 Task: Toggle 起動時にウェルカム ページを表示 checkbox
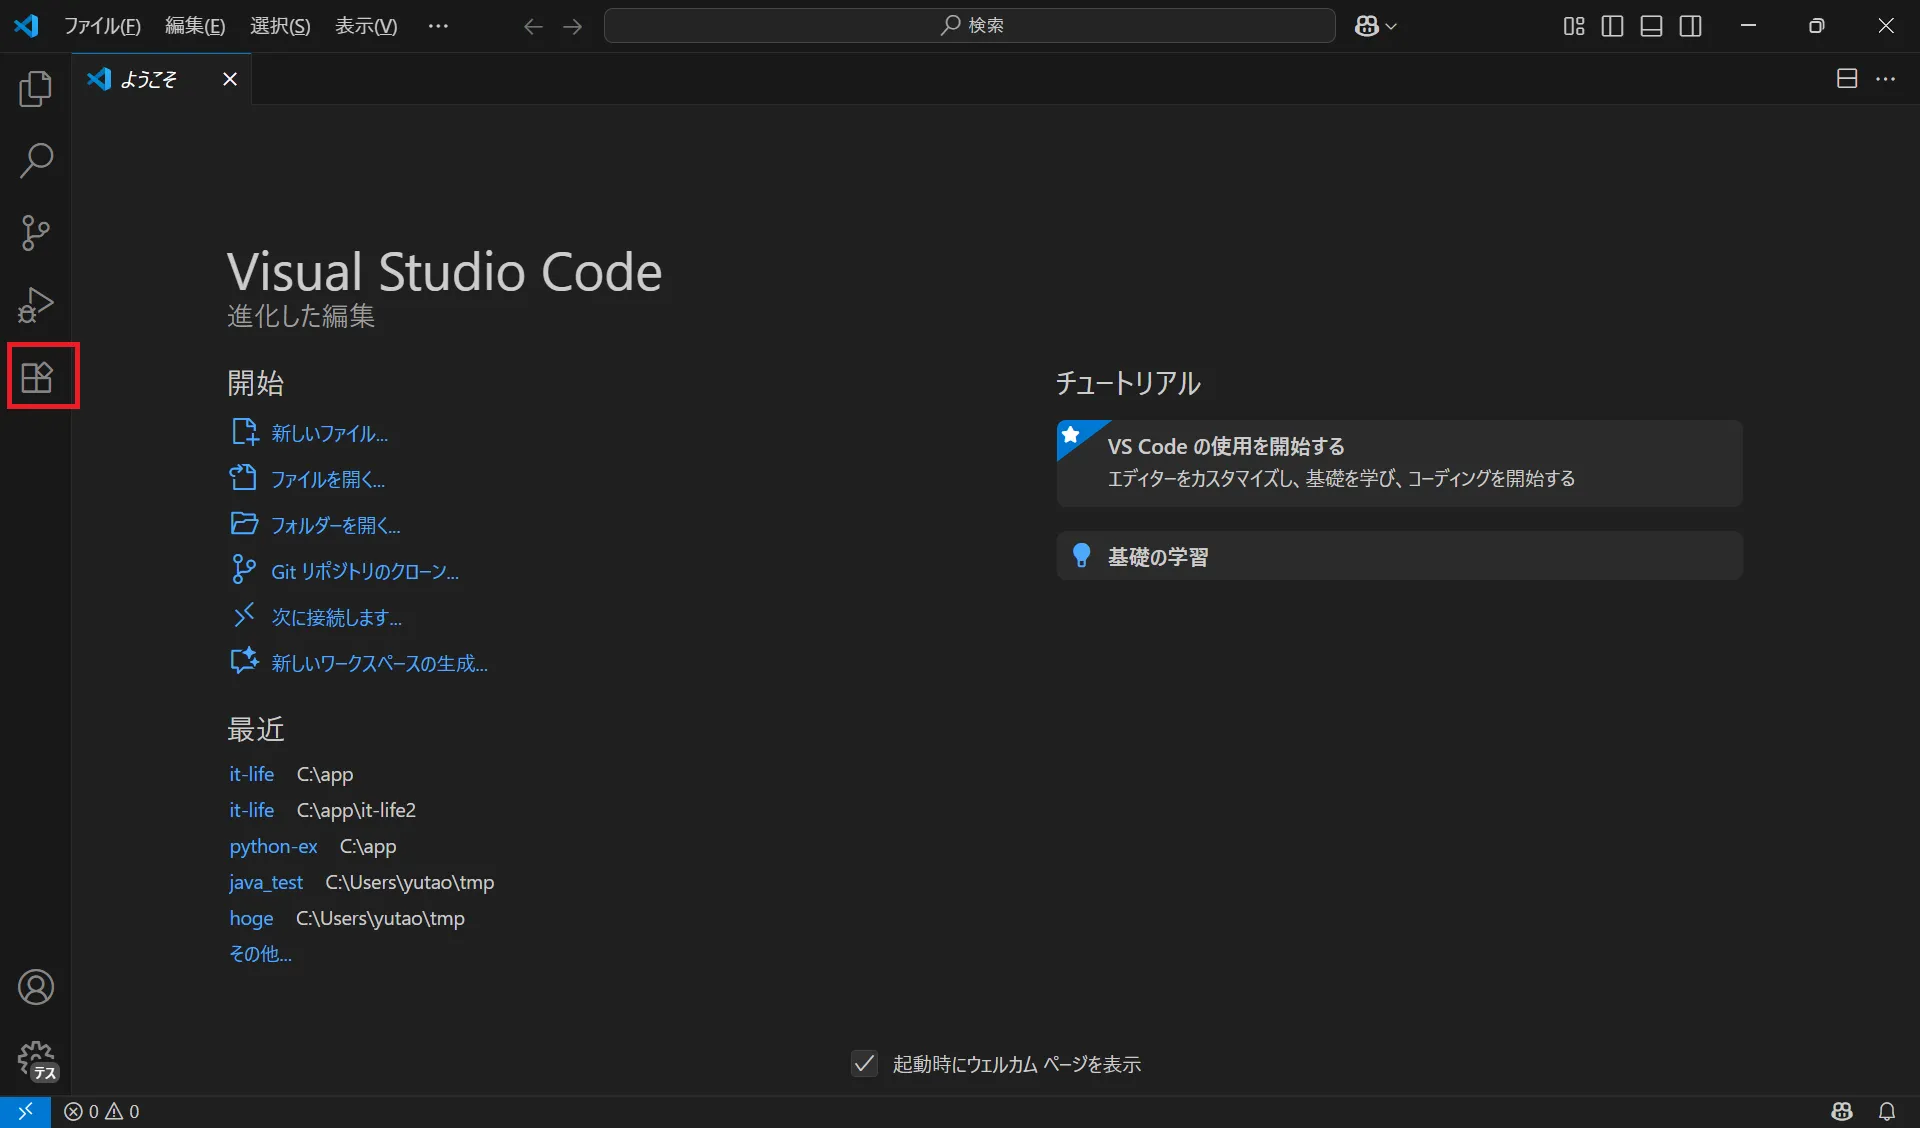(864, 1063)
